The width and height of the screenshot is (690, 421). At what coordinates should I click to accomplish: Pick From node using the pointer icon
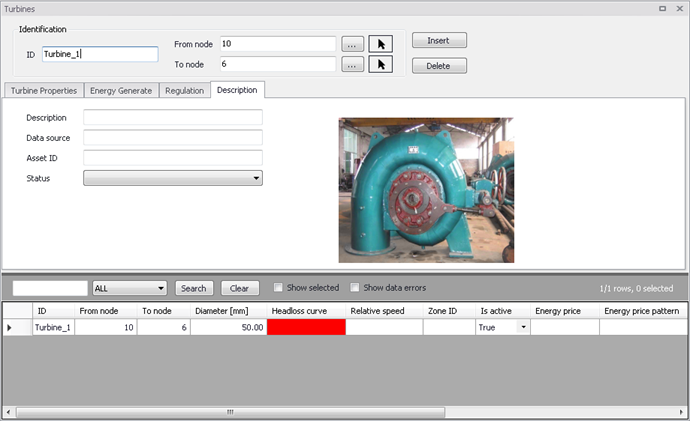click(380, 44)
